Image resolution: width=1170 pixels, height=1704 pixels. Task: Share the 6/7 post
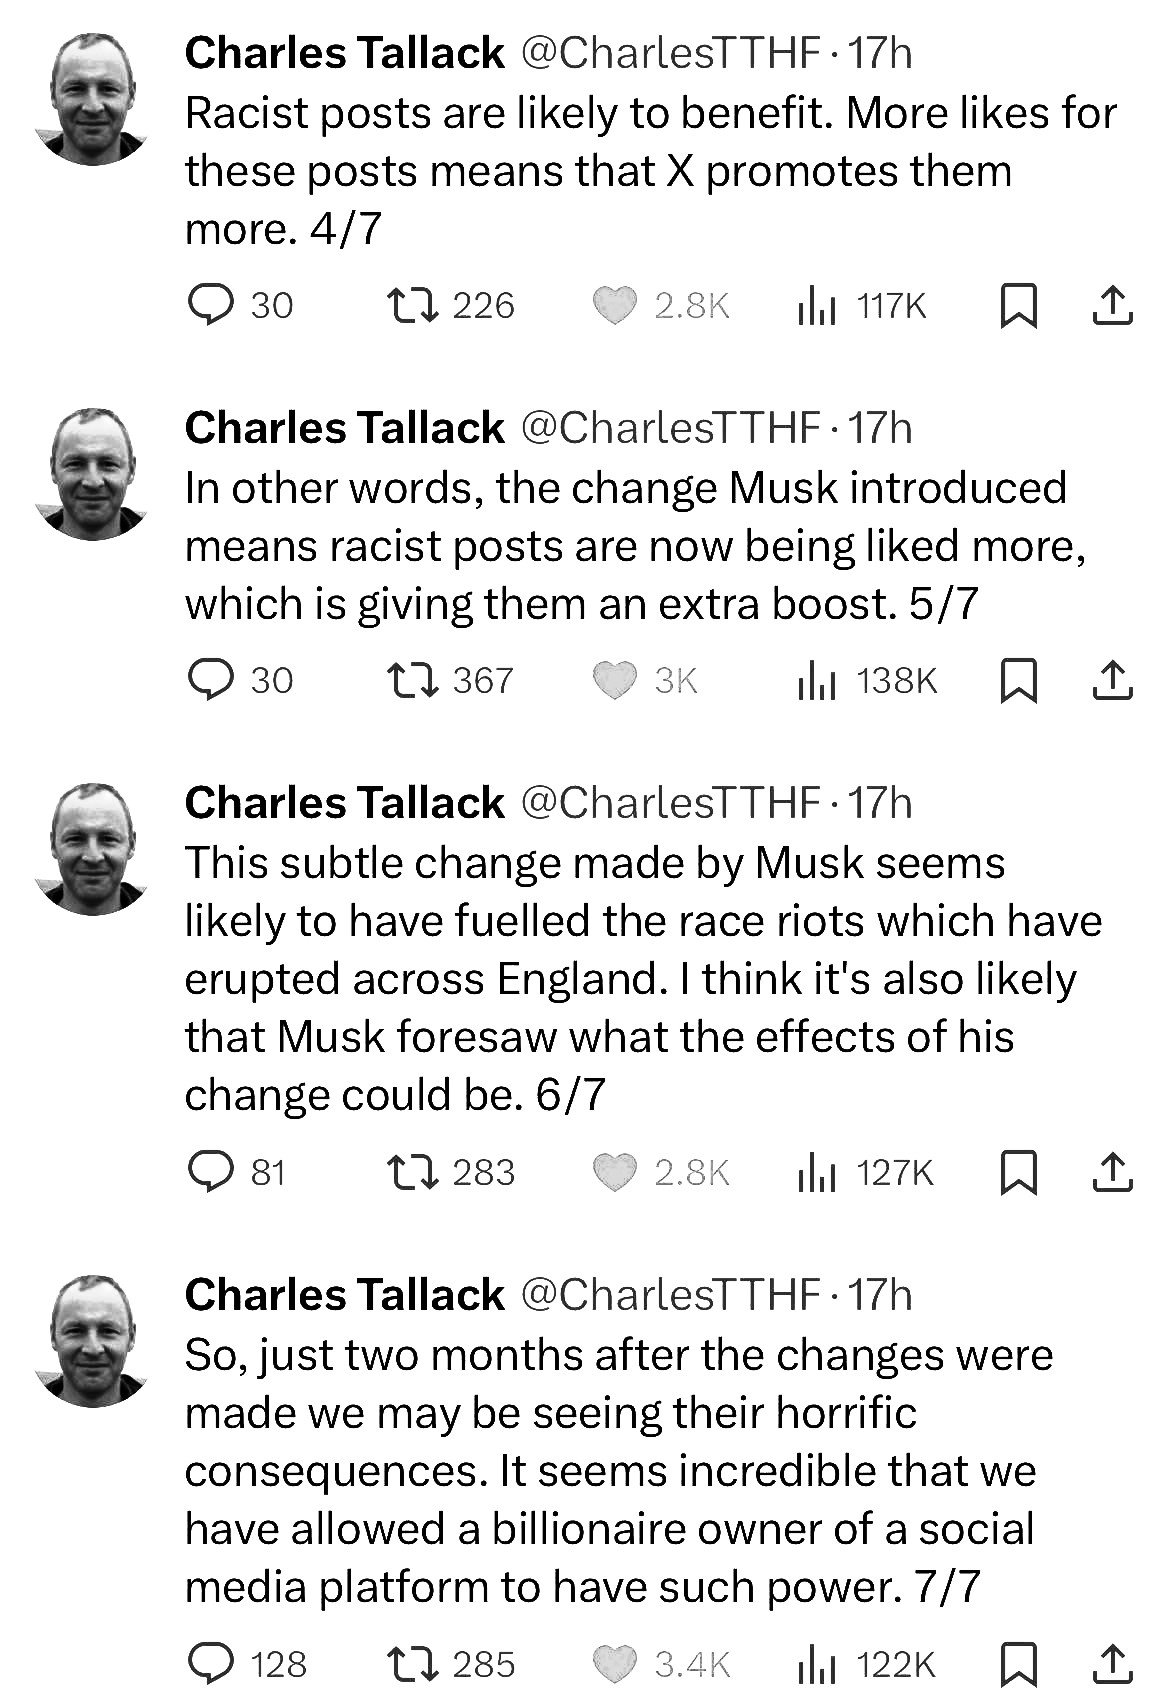[x=1112, y=1172]
